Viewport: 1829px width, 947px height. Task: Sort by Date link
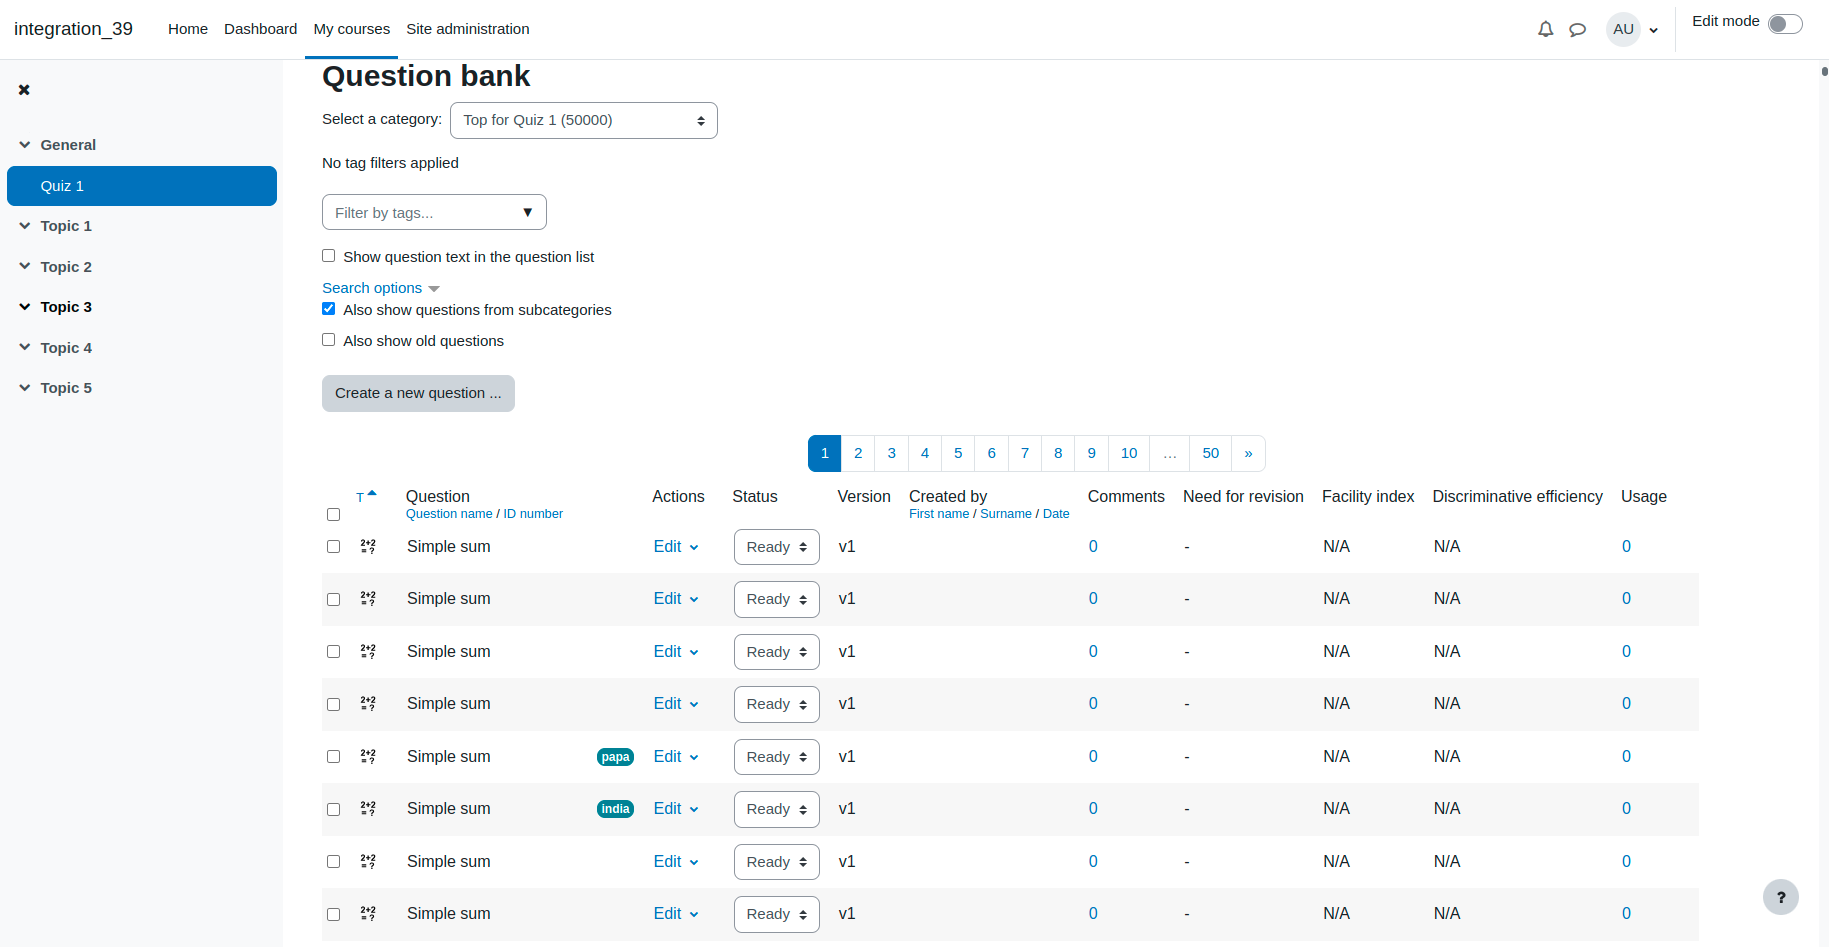(1056, 514)
